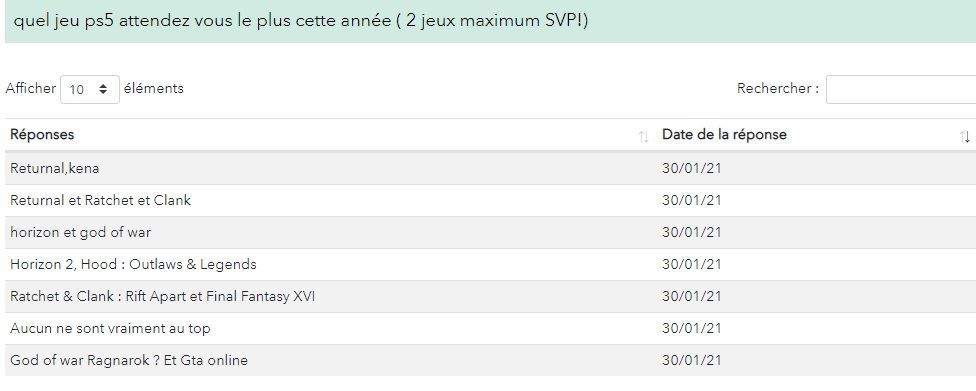This screenshot has height=391, width=976.
Task: Focus the Rechercher search field
Action: coord(901,90)
